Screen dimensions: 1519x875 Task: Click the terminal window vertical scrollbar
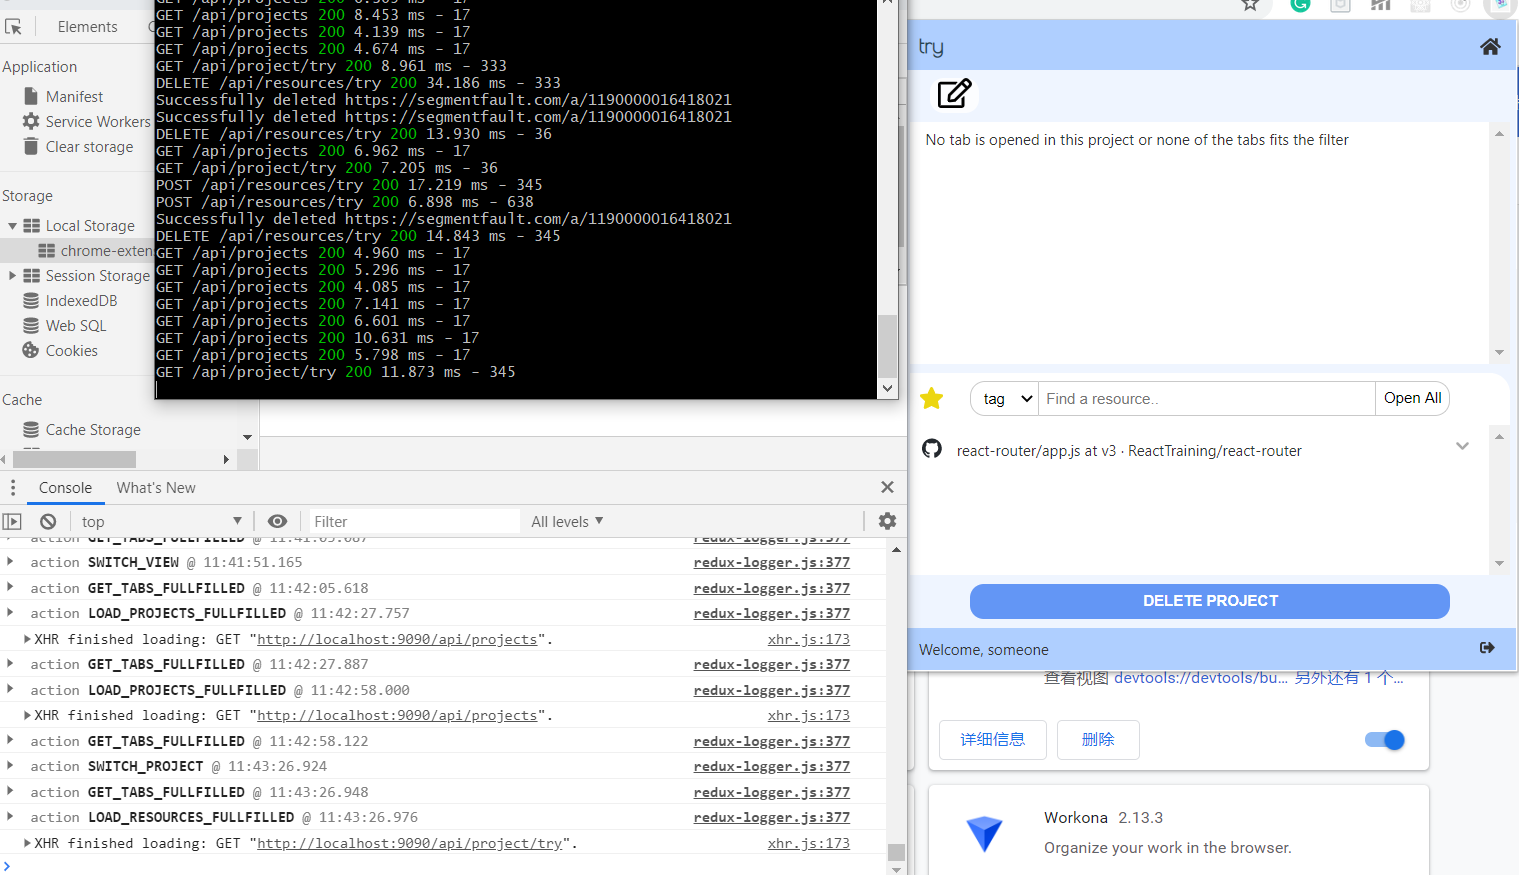point(887,346)
